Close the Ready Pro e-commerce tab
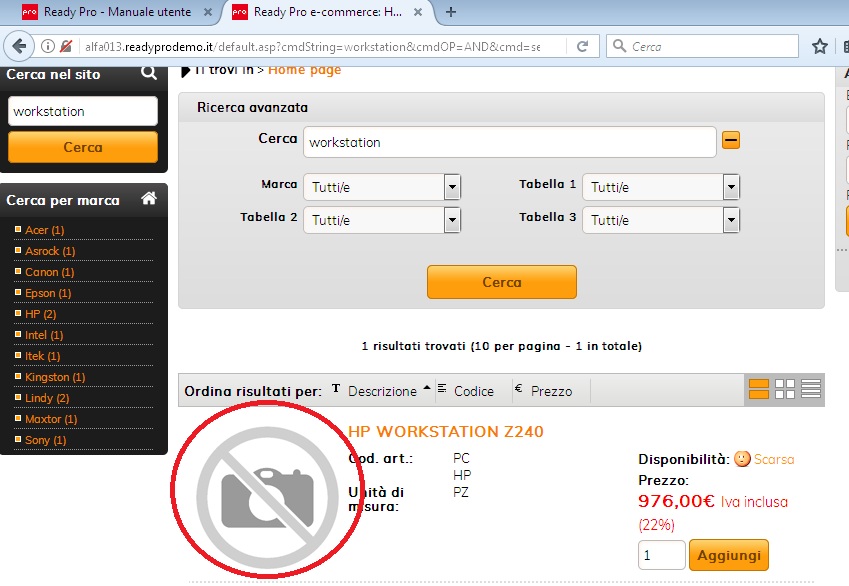Screen dimensions: 849x586 [417, 12]
